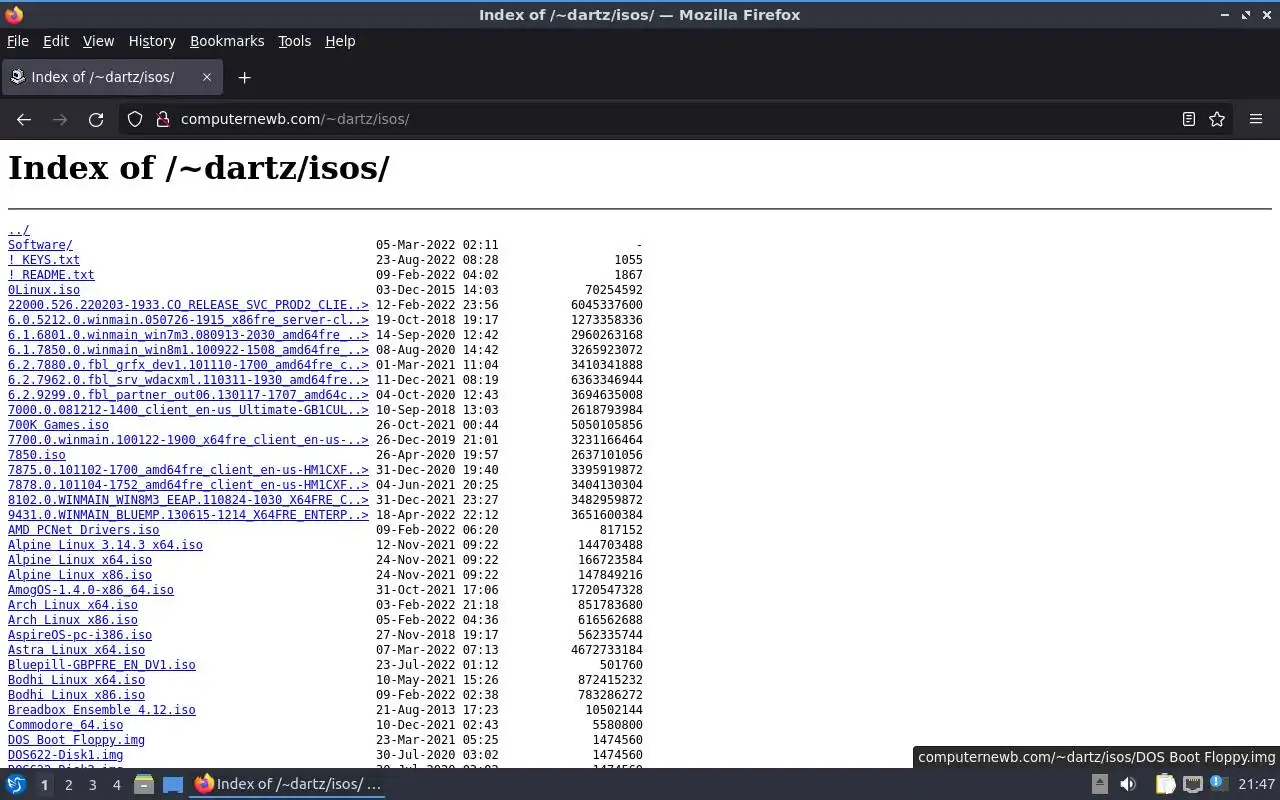Reload the current page
The width and height of the screenshot is (1280, 800).
coord(96,119)
